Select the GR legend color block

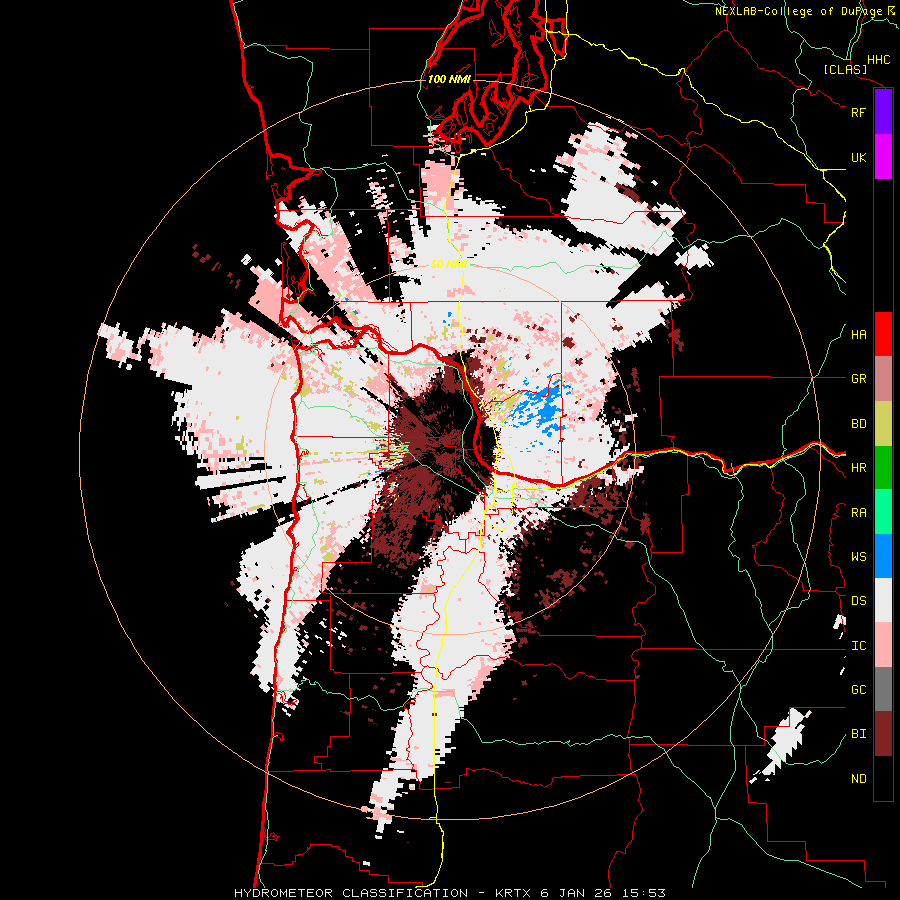pos(883,379)
